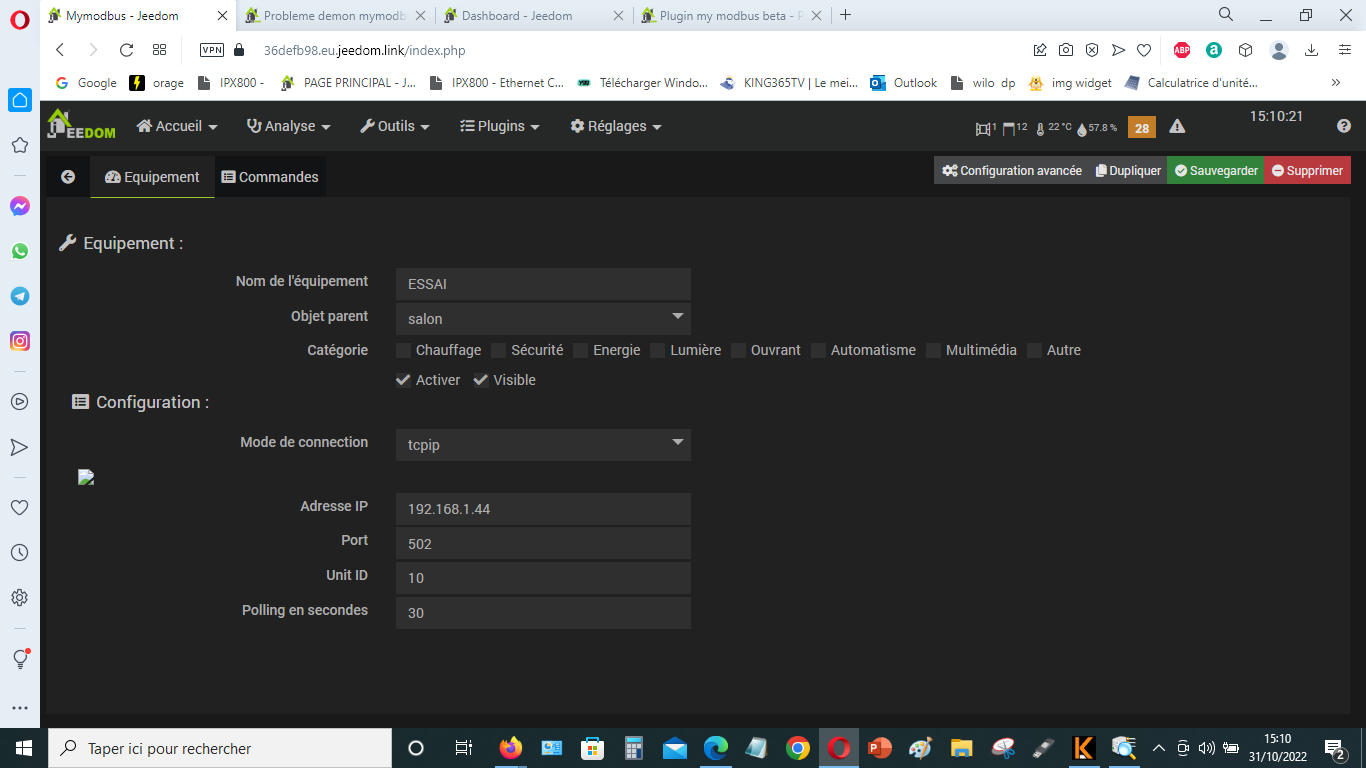Open Firefox from the Windows taskbar
The image size is (1366, 768).
tap(511, 748)
